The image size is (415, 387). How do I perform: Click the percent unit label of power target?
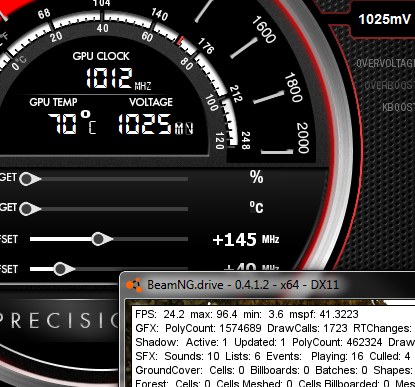click(256, 177)
